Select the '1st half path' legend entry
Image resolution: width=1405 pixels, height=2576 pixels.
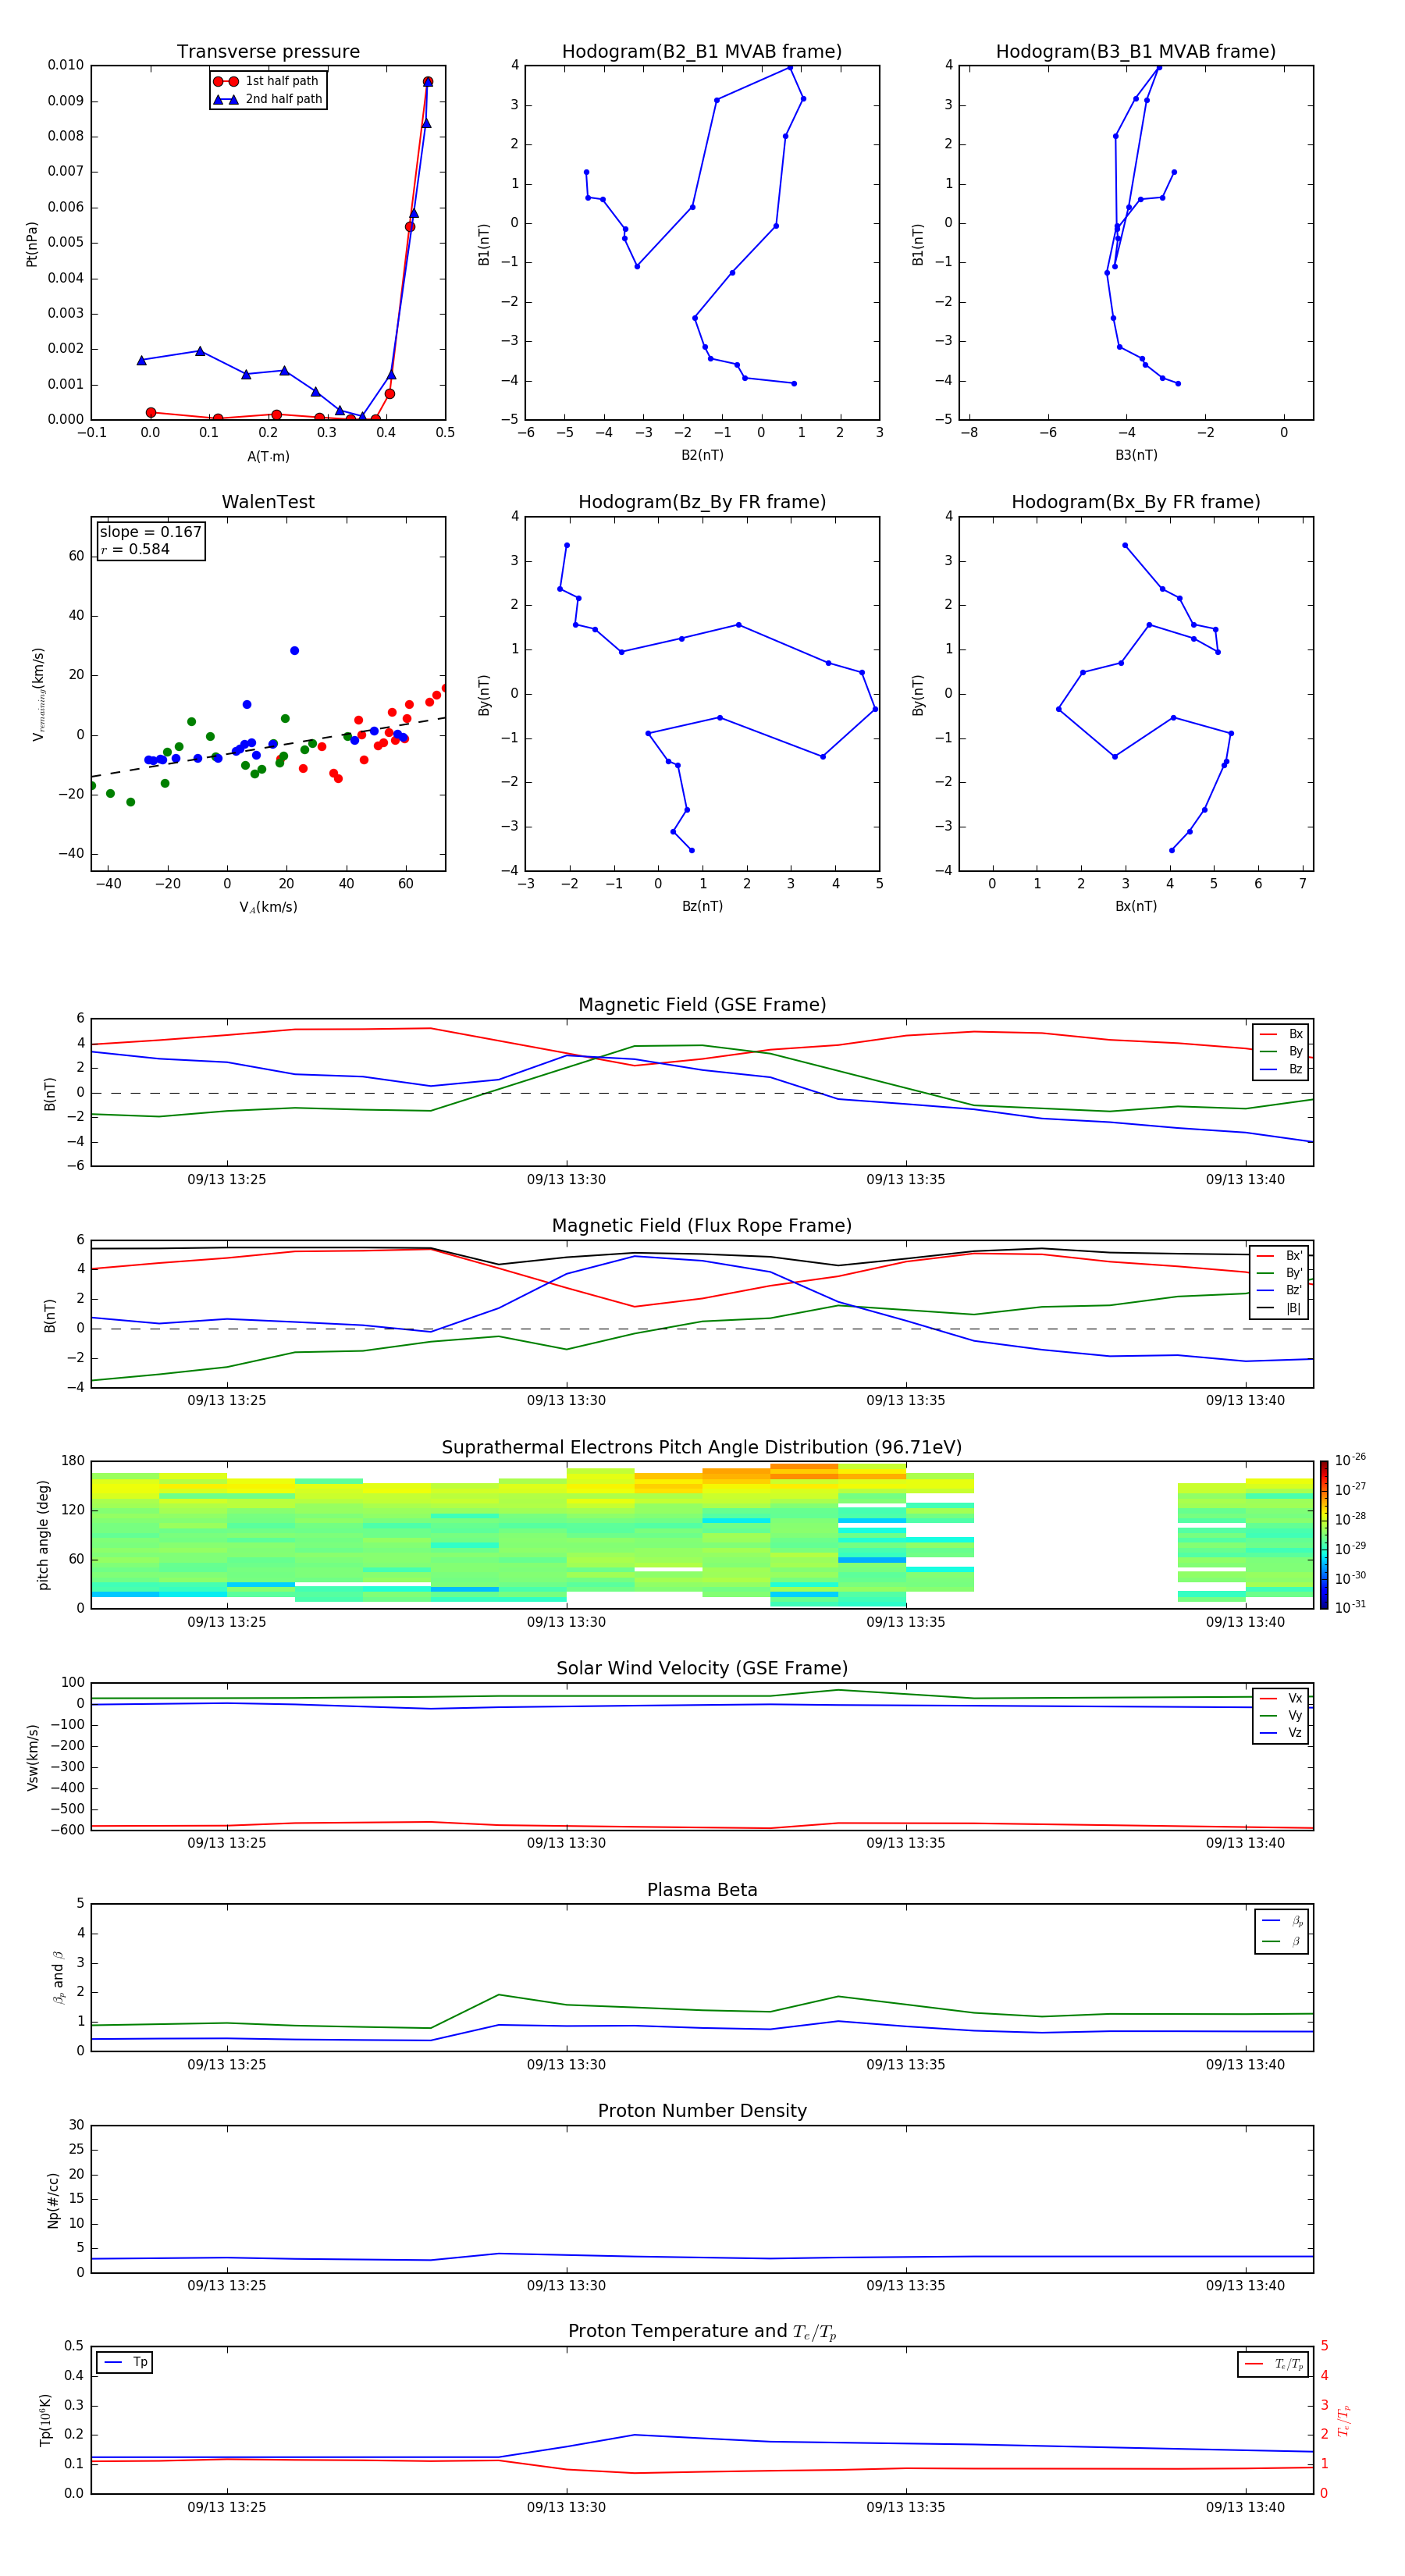click(267, 81)
